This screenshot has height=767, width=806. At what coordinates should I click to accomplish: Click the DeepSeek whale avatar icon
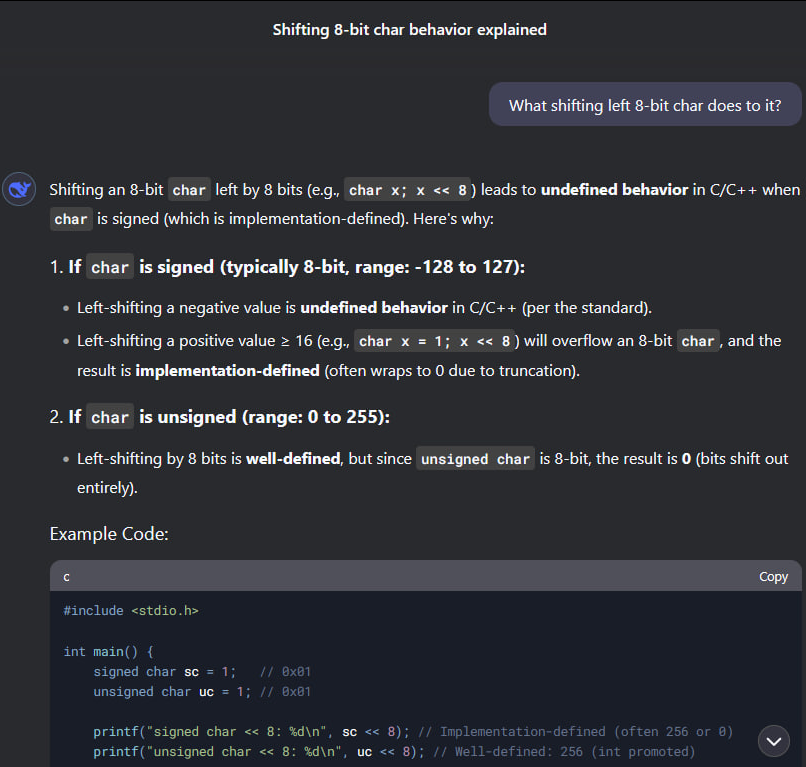point(19,189)
